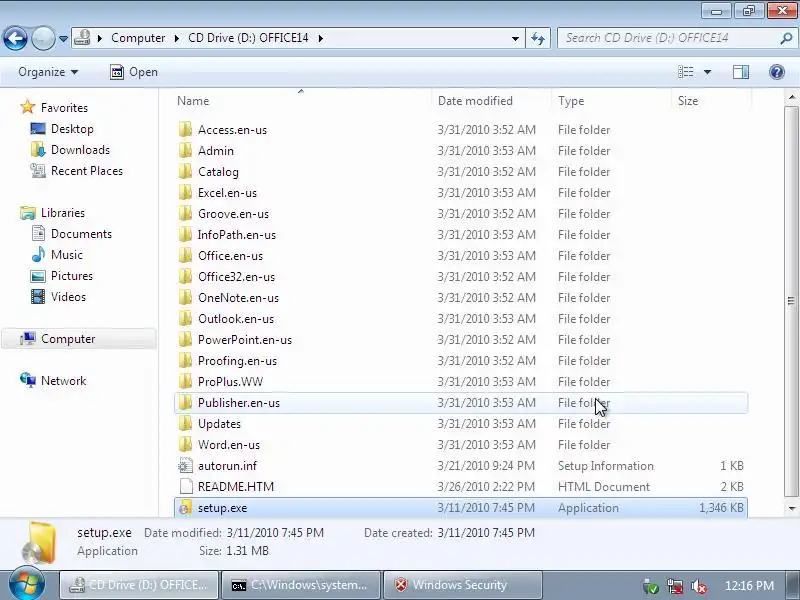This screenshot has width=800, height=600.
Task: Select the README.HTM file icon
Action: tap(186, 486)
